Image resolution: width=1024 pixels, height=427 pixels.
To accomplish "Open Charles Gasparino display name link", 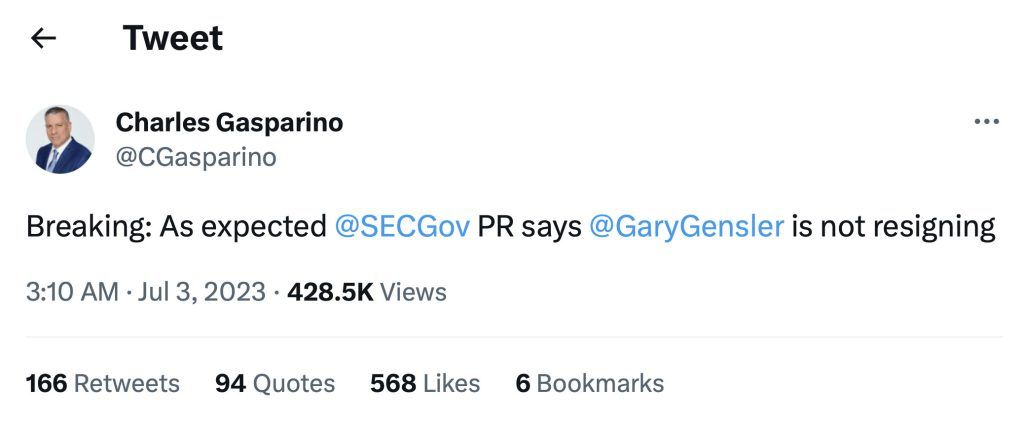I will point(229,122).
